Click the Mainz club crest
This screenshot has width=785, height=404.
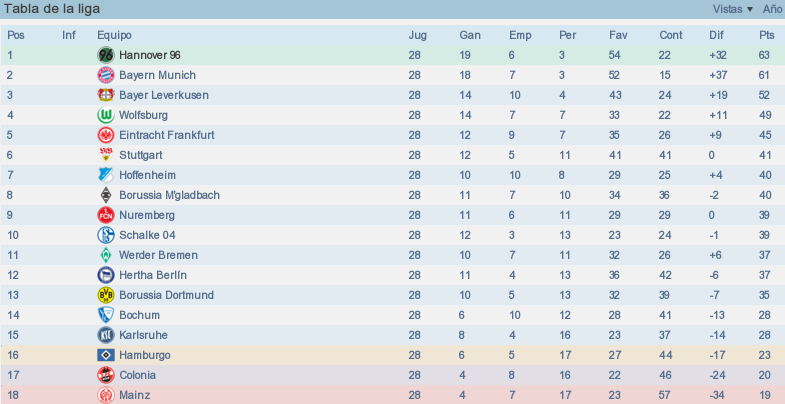tap(106, 395)
